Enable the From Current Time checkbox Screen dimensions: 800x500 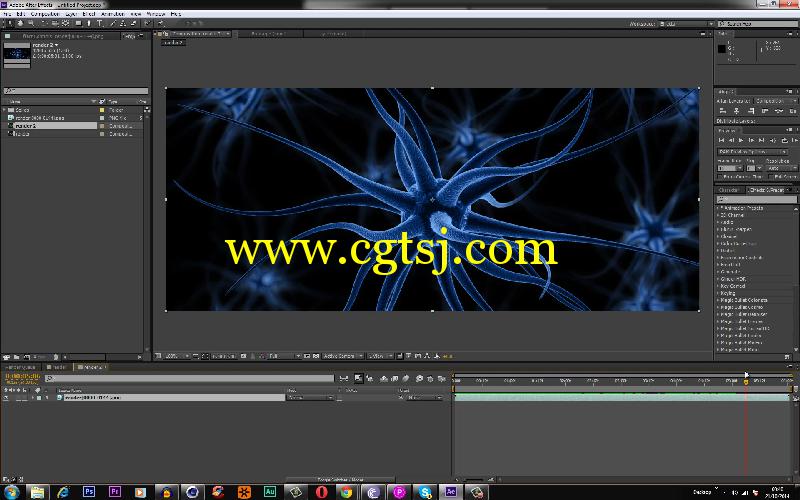coord(720,177)
